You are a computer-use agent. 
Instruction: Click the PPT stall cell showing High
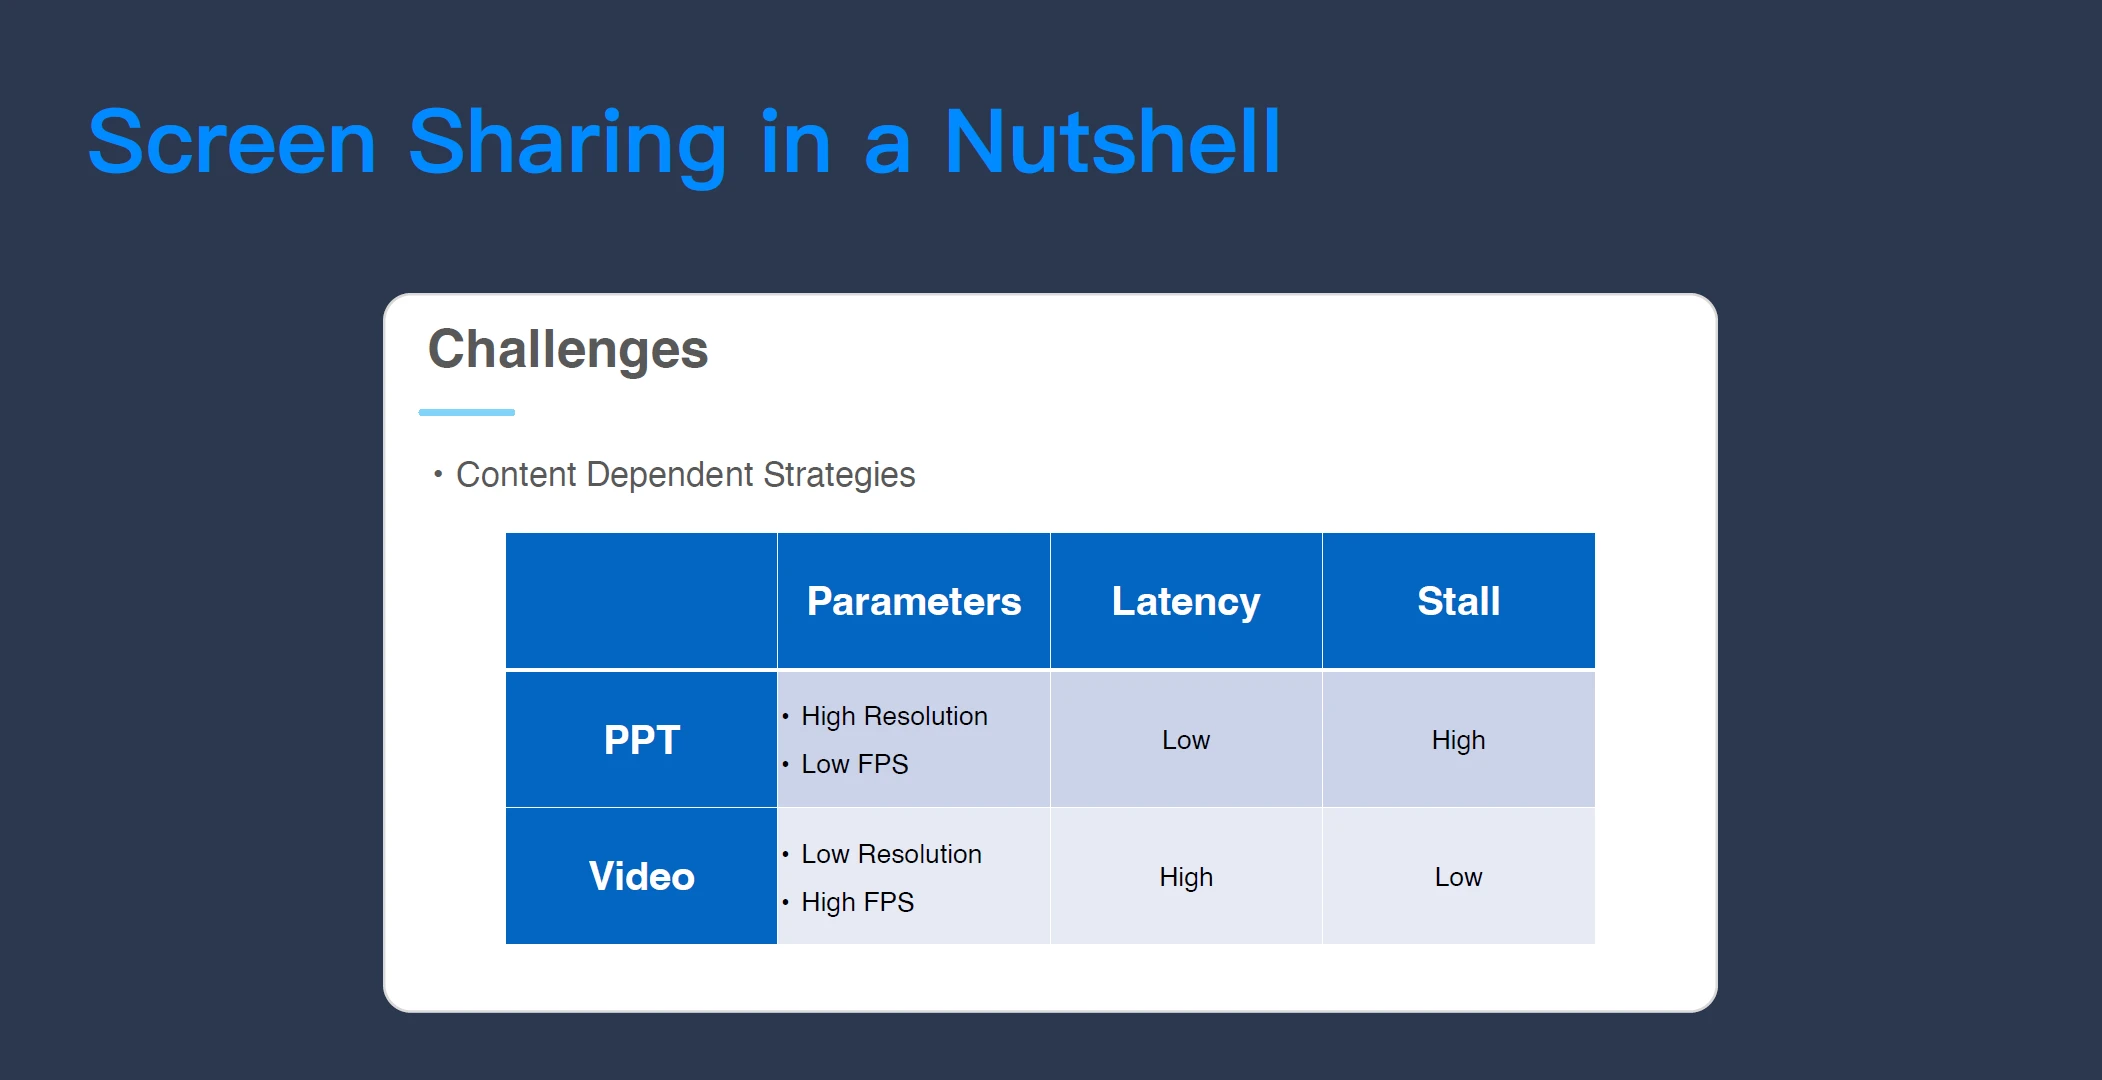(1458, 740)
